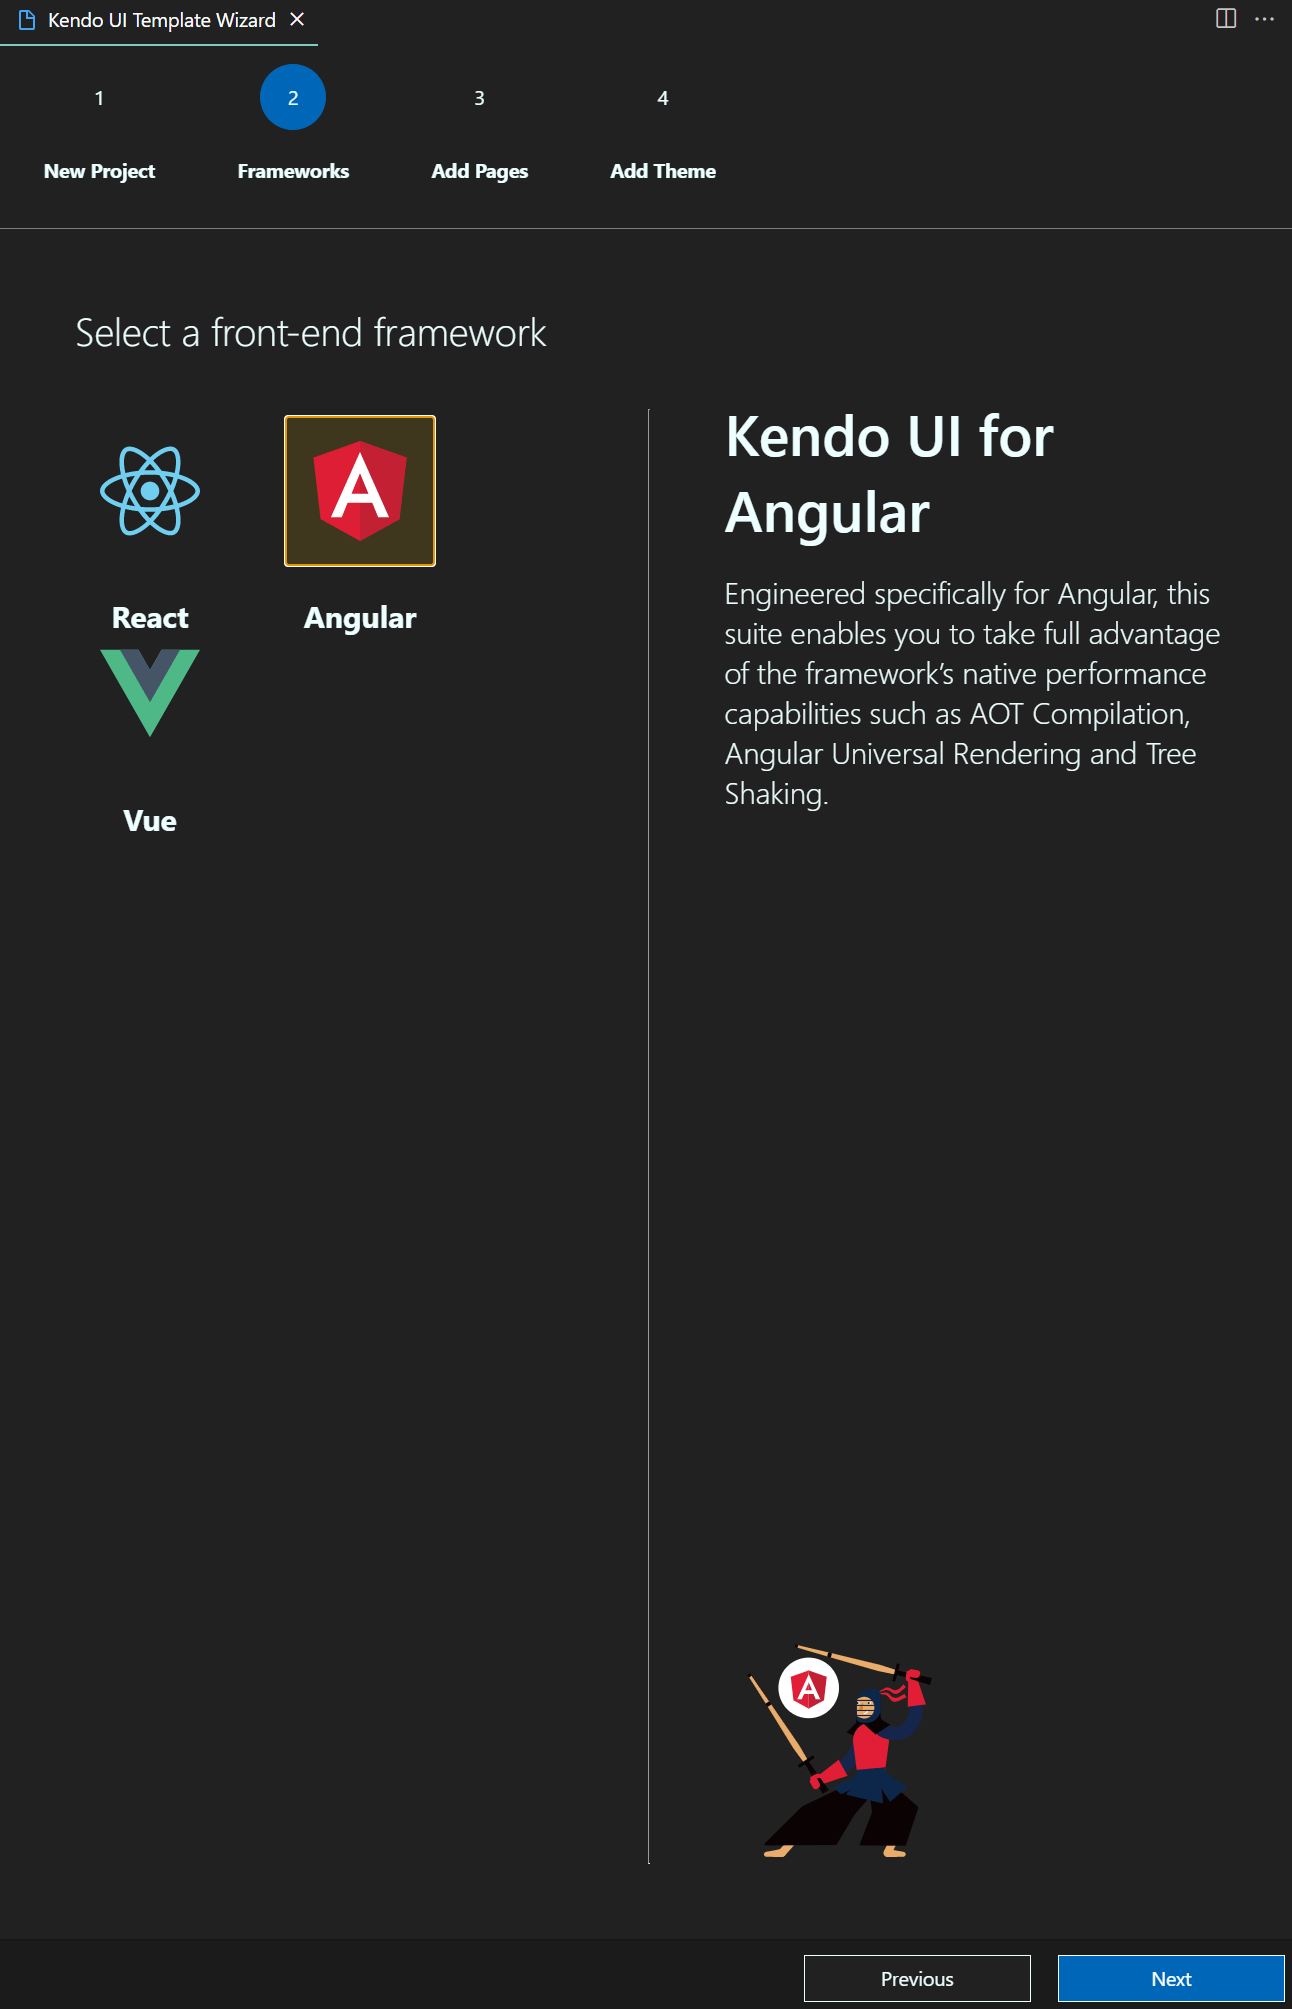Close the Kendo UI Template Wizard tab

pyautogui.click(x=296, y=19)
